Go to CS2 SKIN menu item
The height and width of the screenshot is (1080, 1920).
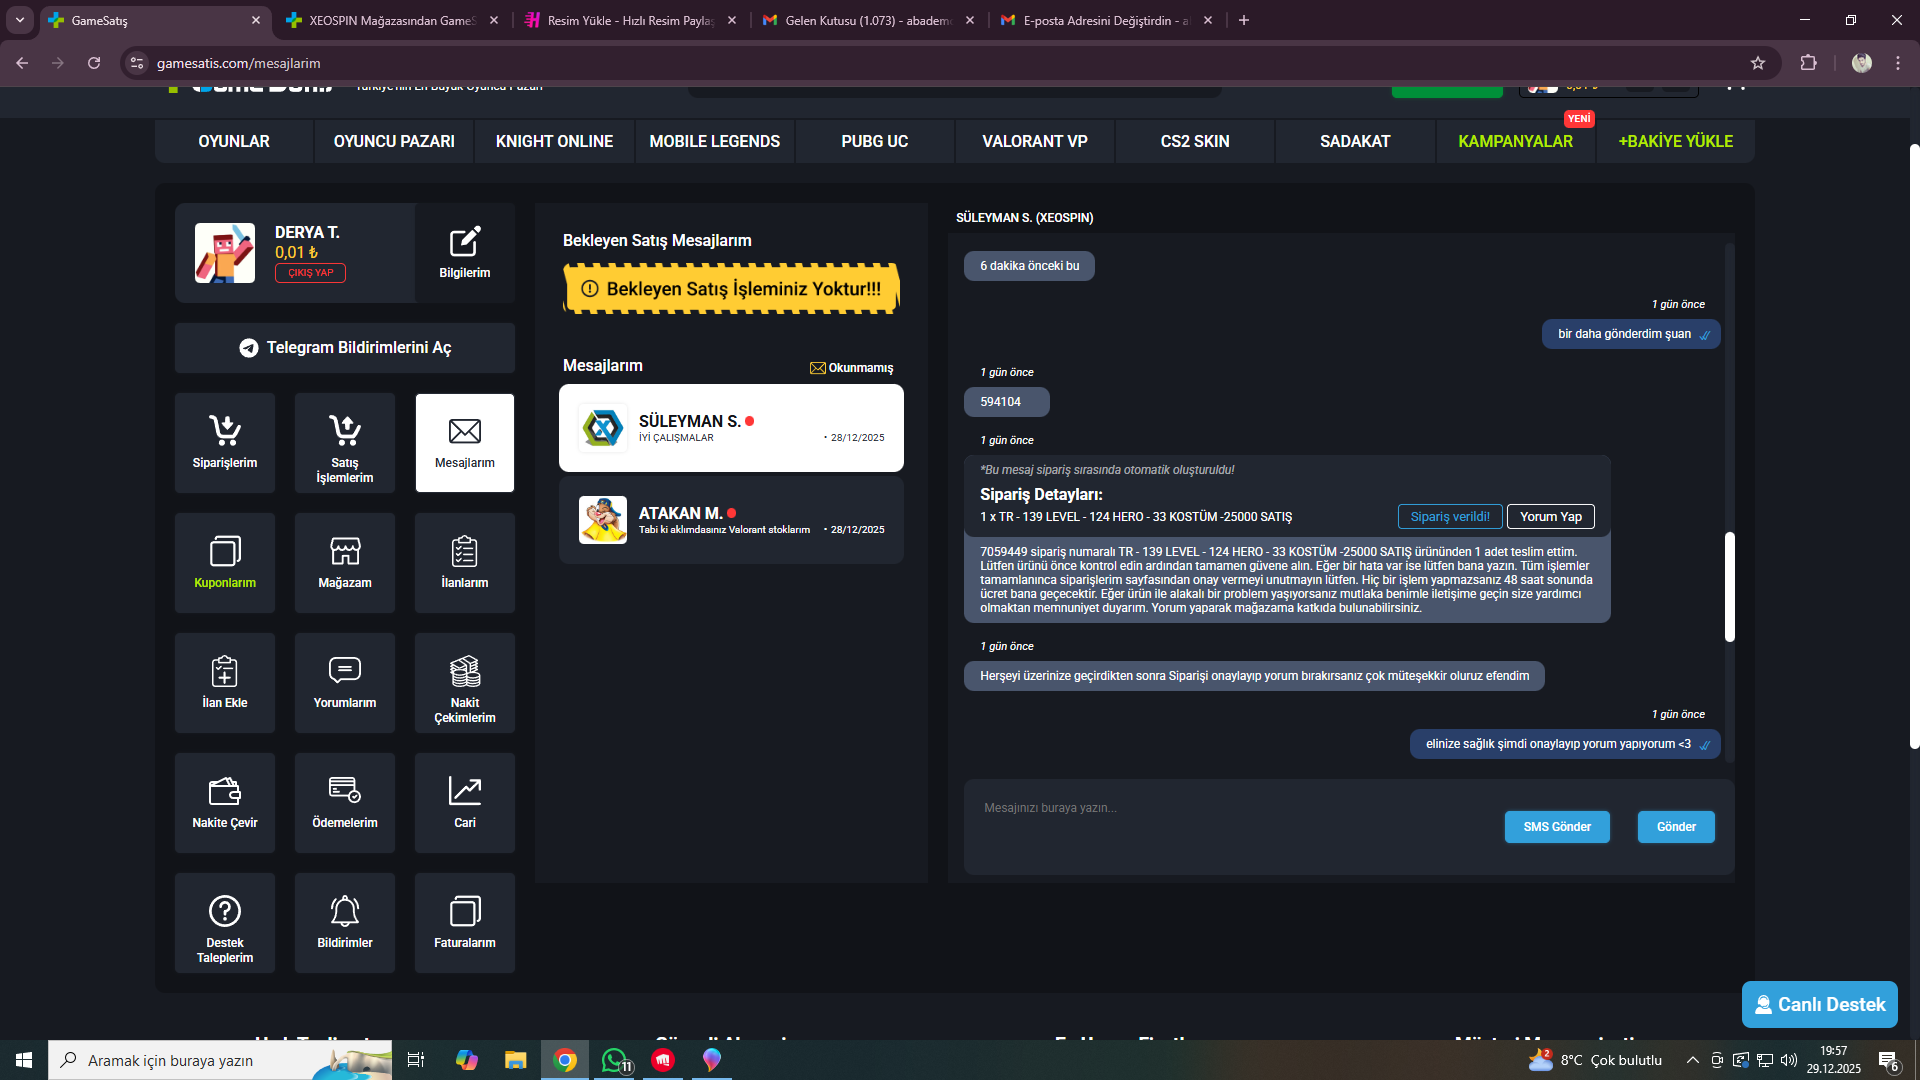click(1195, 141)
